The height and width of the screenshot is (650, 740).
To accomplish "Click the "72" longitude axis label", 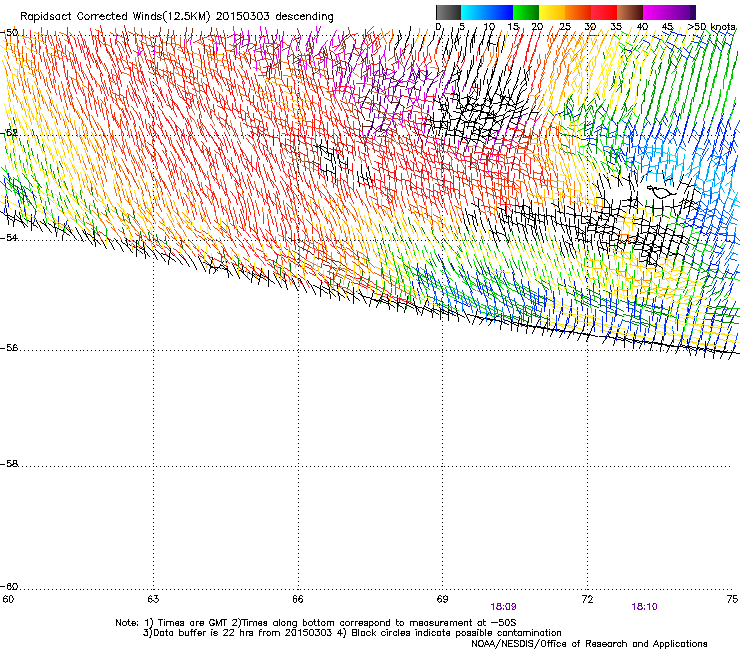I will 587,599.
